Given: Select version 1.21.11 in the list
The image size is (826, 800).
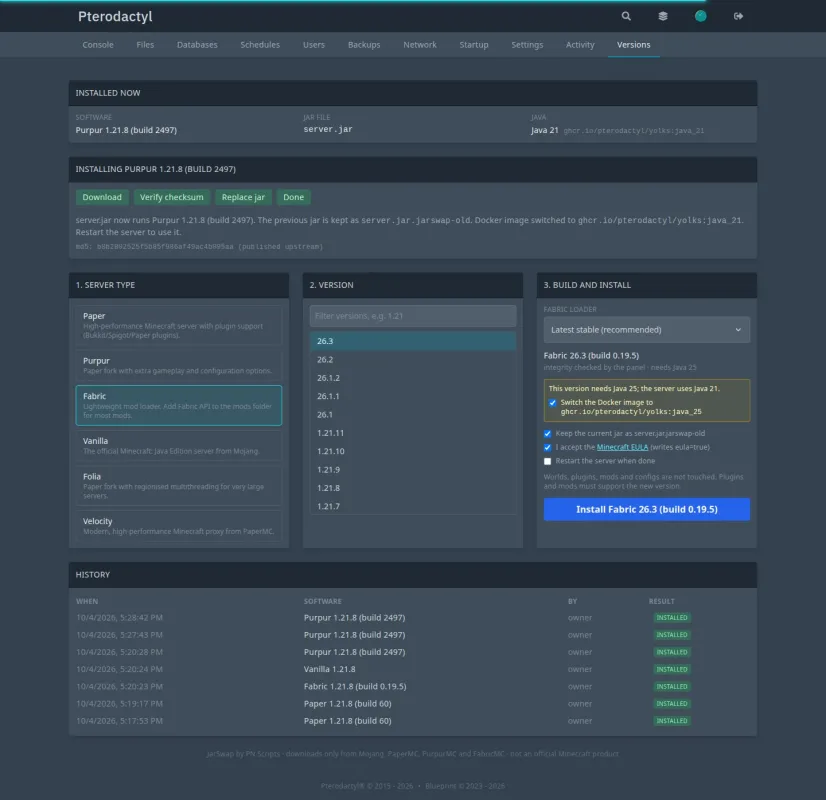Looking at the screenshot, I should (x=413, y=433).
